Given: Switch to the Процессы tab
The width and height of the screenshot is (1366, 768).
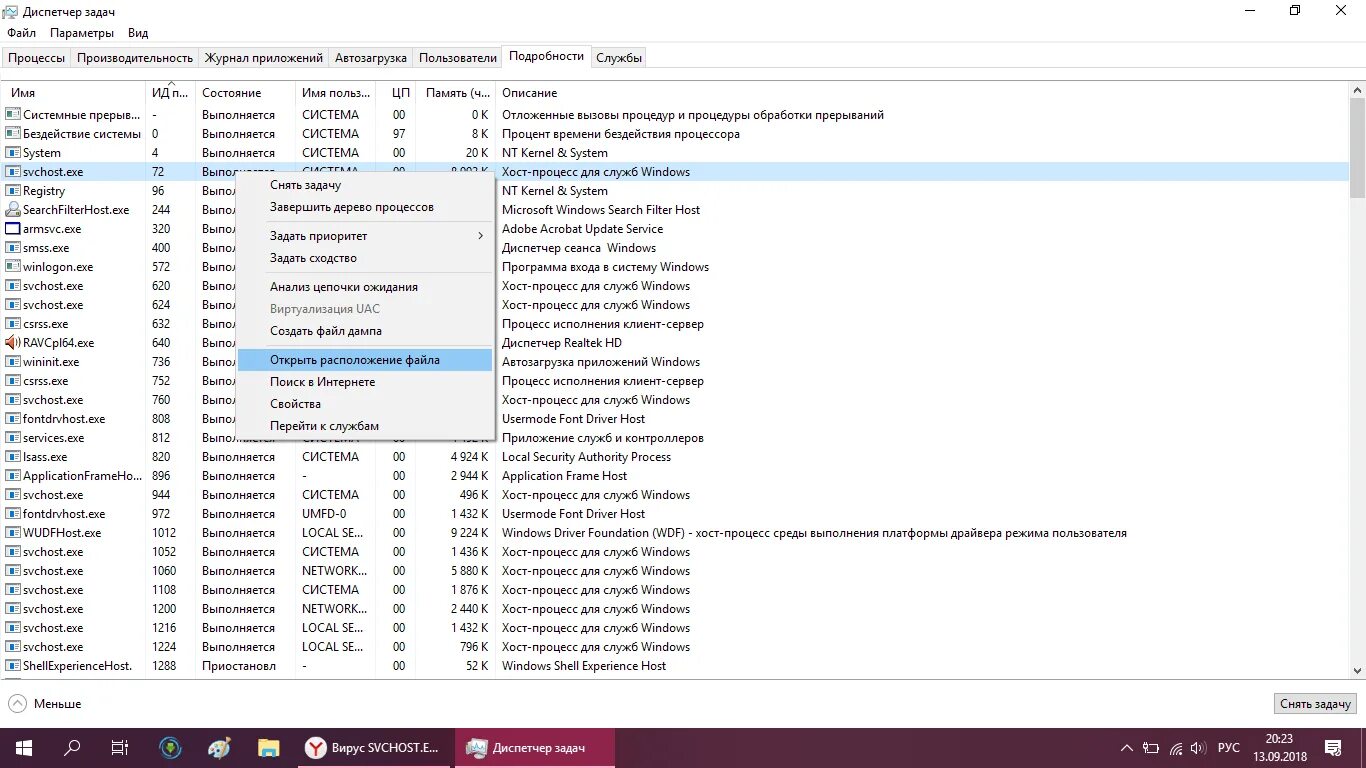Looking at the screenshot, I should click(37, 58).
